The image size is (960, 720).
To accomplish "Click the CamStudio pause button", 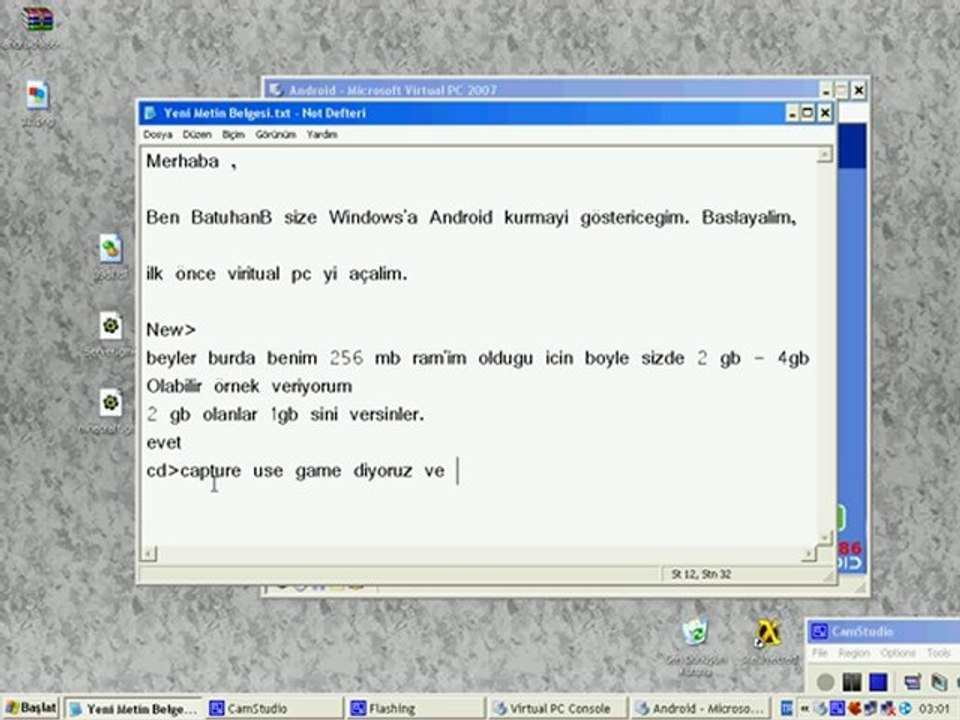I will 852,682.
